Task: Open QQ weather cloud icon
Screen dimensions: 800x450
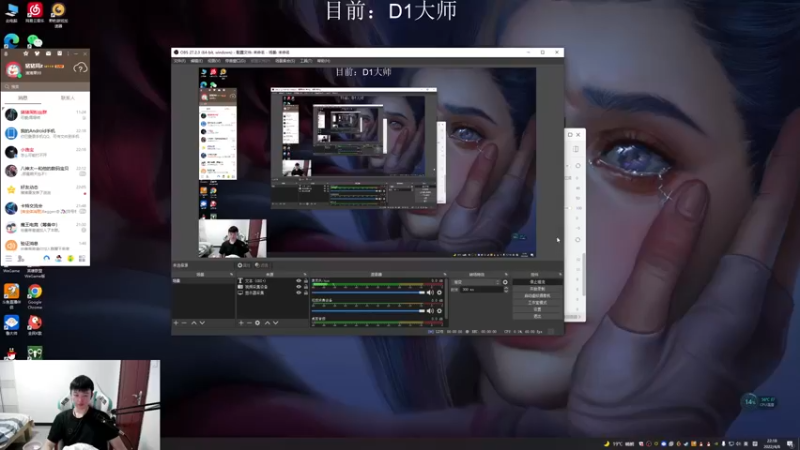Action: point(80,68)
